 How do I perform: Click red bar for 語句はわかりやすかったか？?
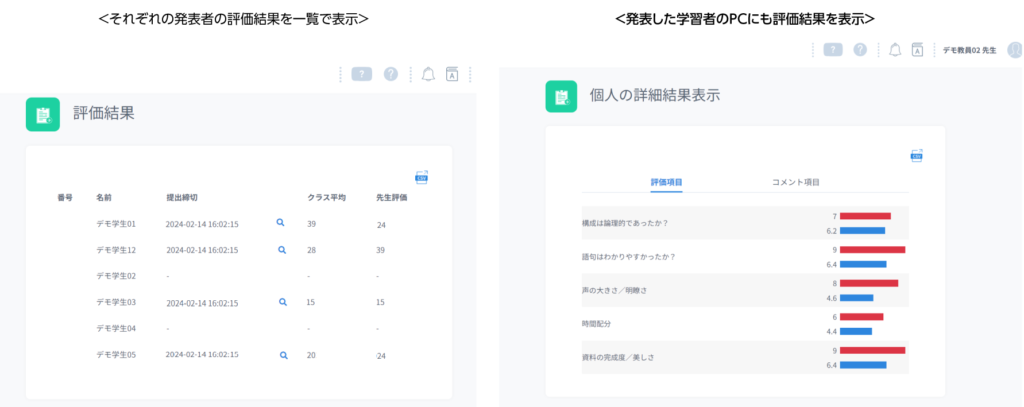(872, 250)
